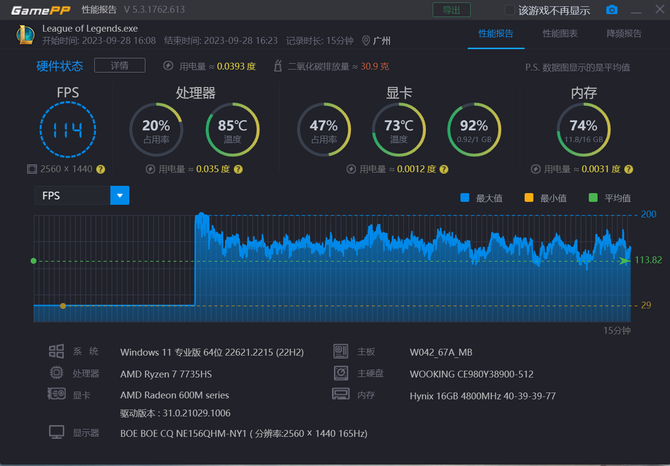Click the 处理器 chip icon in specs
The width and height of the screenshot is (670, 466).
56,372
